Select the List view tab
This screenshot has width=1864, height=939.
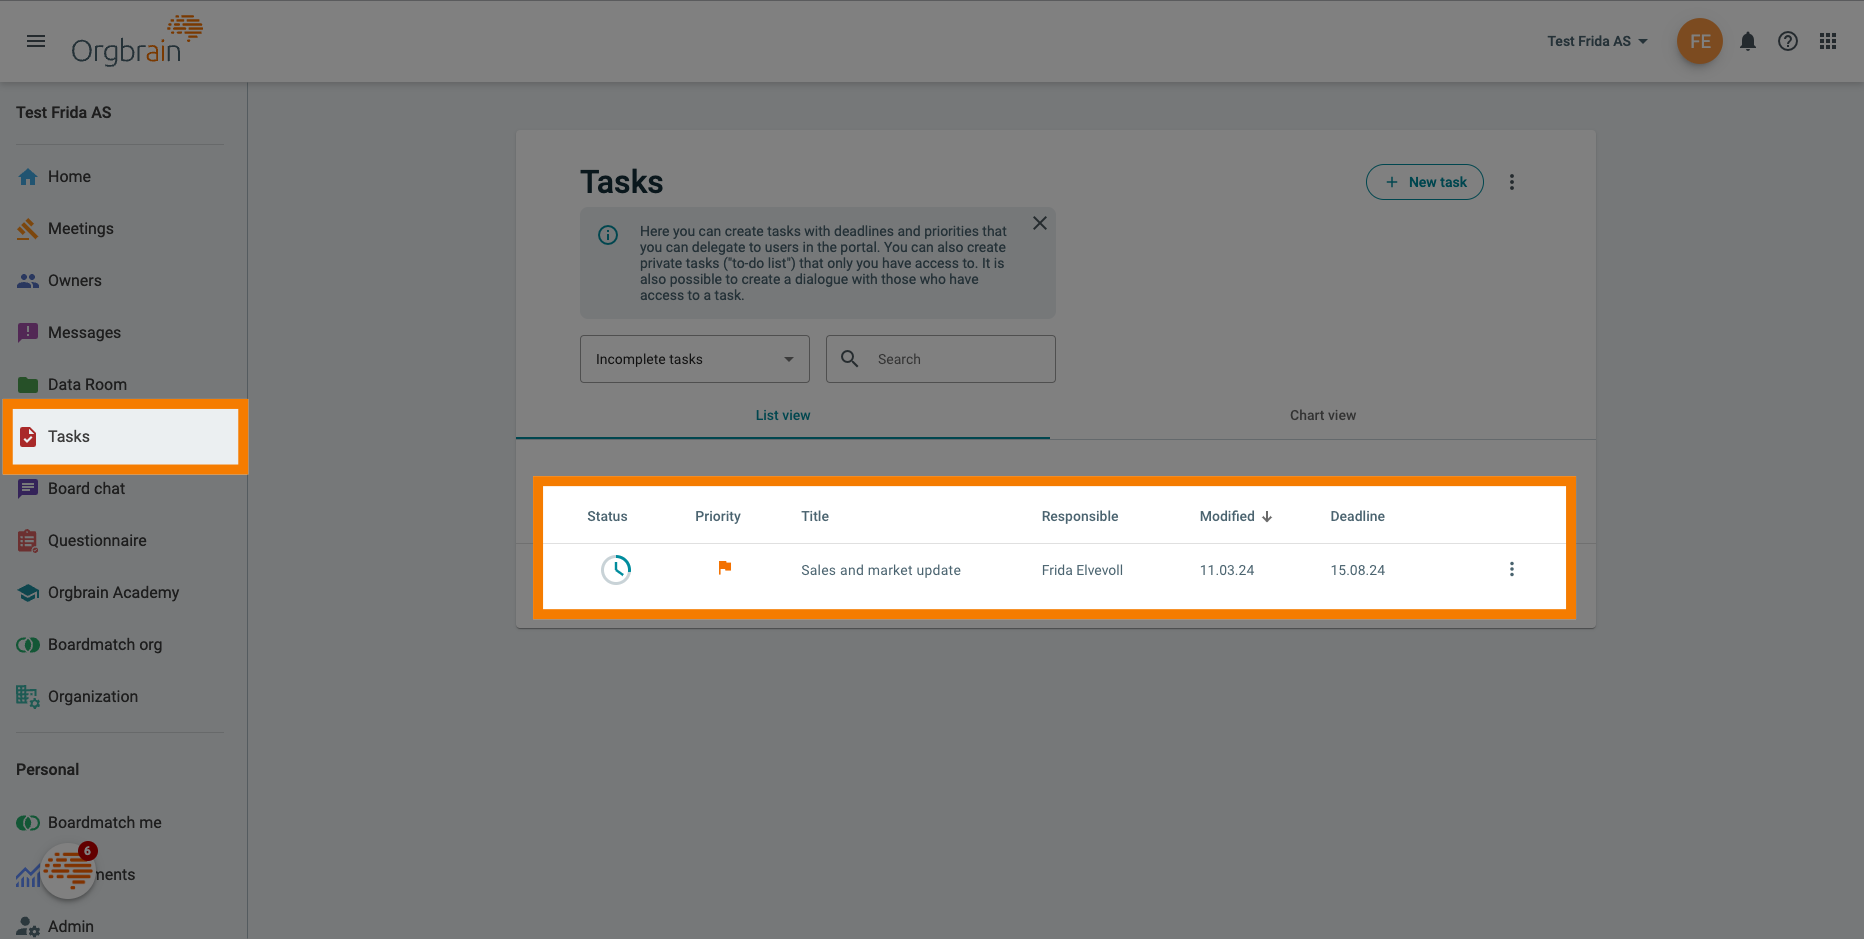[x=783, y=415]
